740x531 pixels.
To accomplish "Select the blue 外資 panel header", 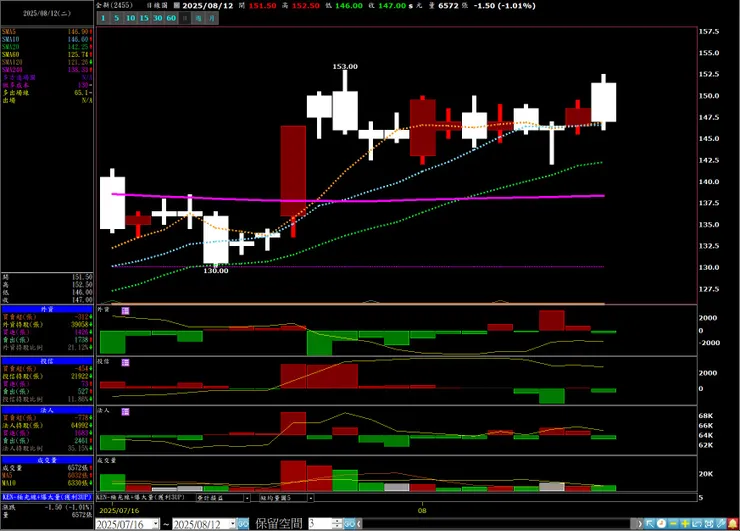I will click(47, 309).
